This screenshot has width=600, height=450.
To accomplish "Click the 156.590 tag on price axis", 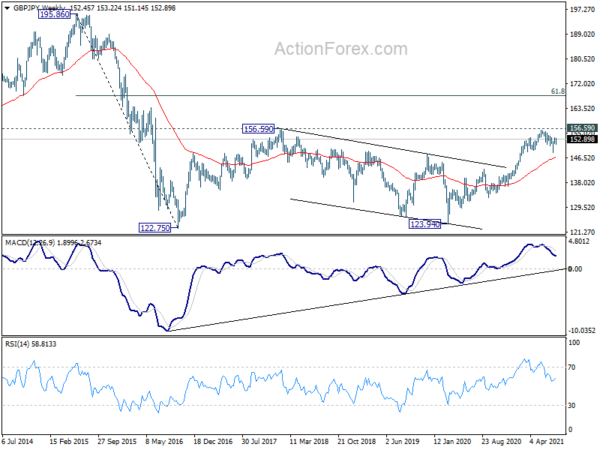I will pos(582,128).
